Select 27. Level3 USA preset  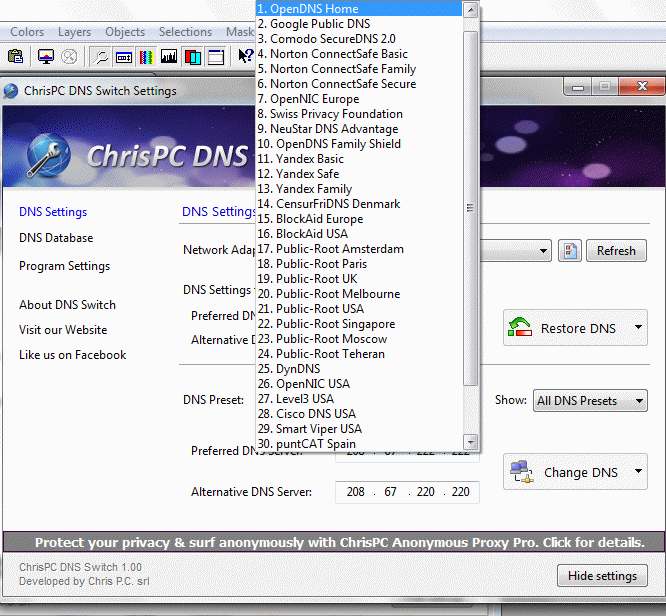[359, 399]
